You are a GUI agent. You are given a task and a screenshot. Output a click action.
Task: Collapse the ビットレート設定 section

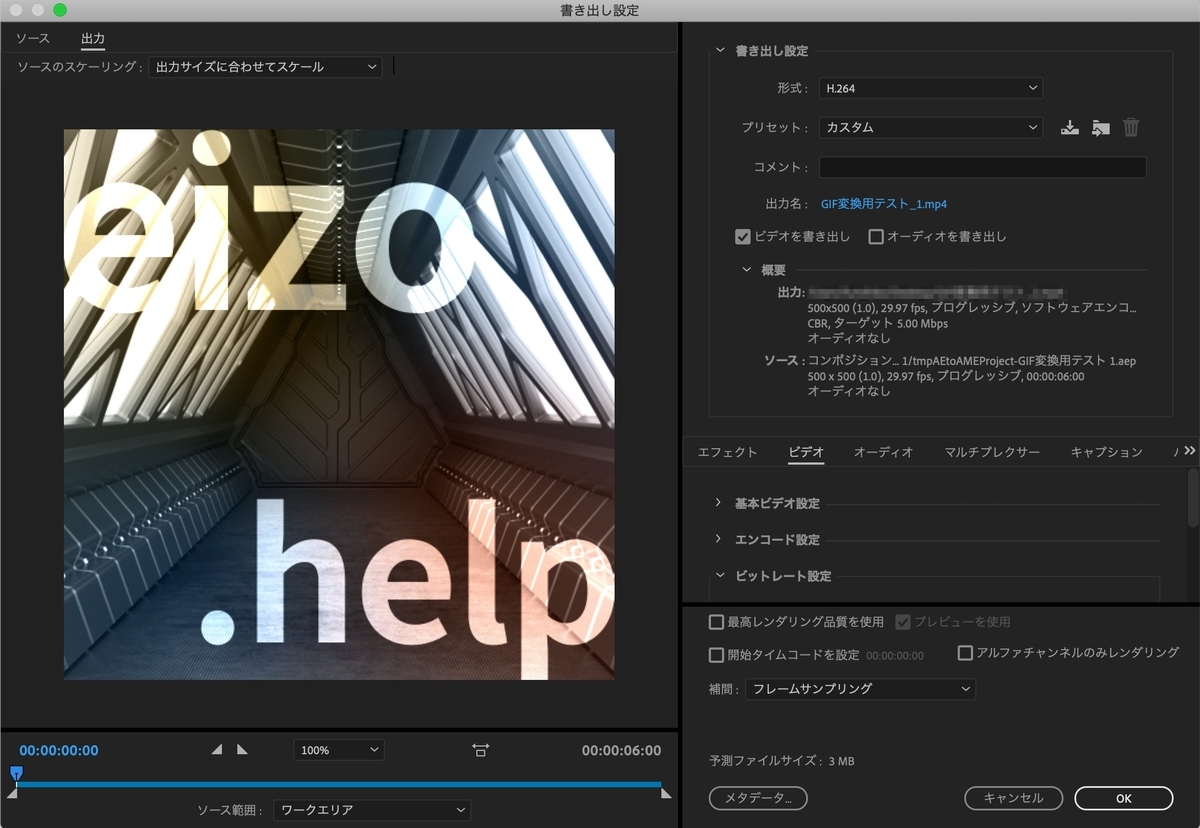[x=720, y=576]
